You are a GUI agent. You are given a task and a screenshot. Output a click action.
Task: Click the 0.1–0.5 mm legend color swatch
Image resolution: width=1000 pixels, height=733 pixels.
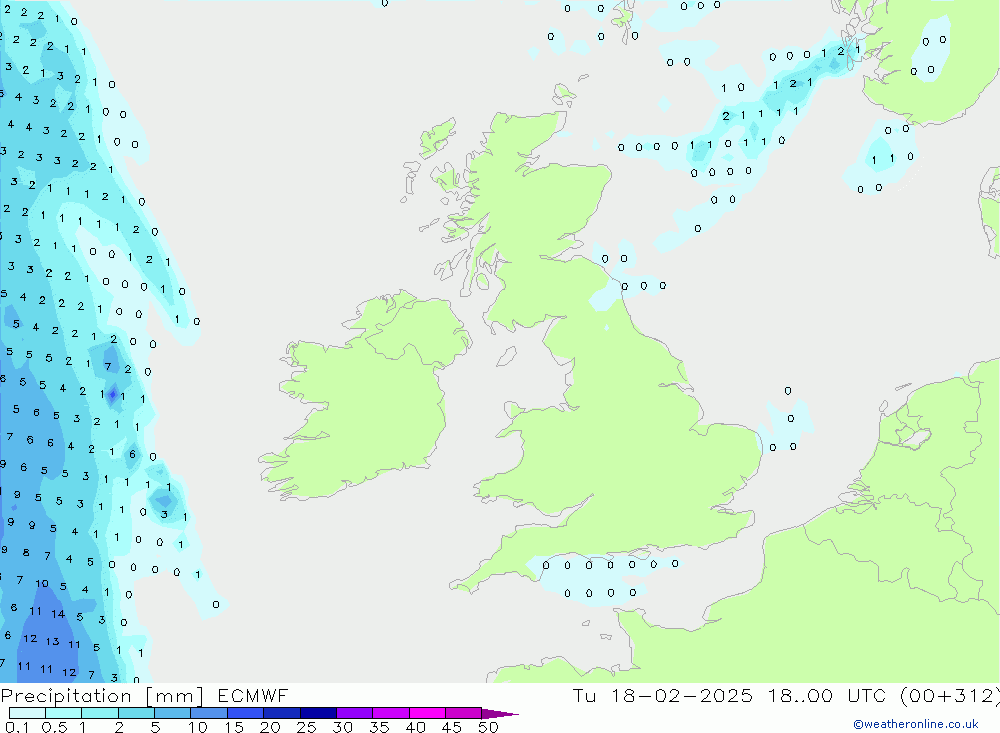[27, 713]
